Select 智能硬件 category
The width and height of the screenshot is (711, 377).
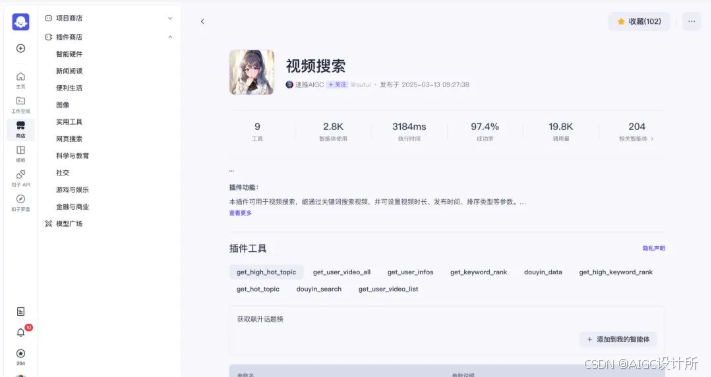coord(69,54)
